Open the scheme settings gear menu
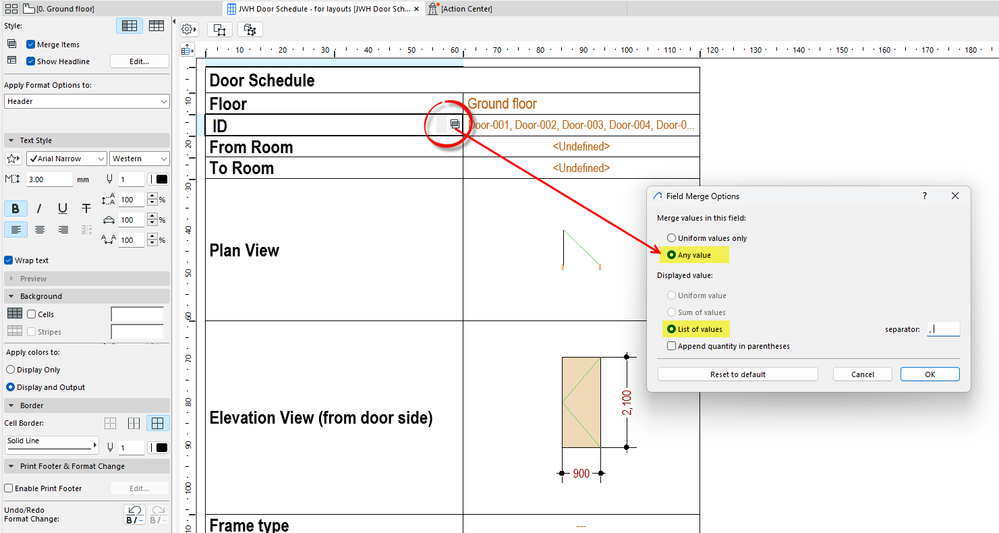 click(x=188, y=29)
